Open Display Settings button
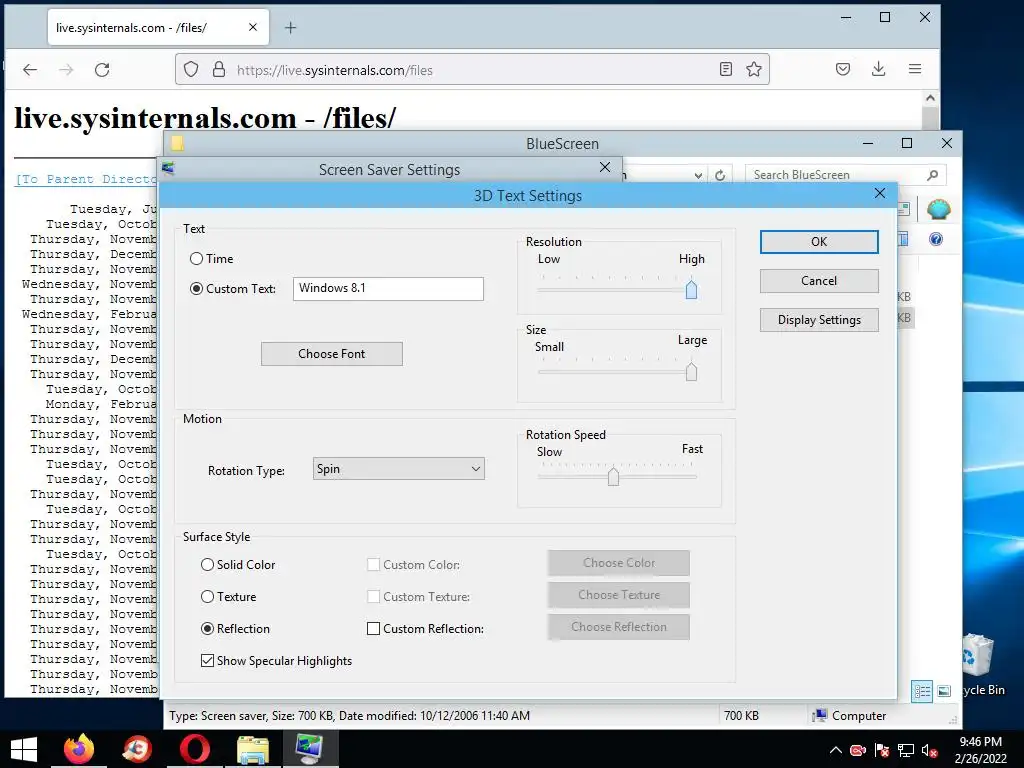 819,320
